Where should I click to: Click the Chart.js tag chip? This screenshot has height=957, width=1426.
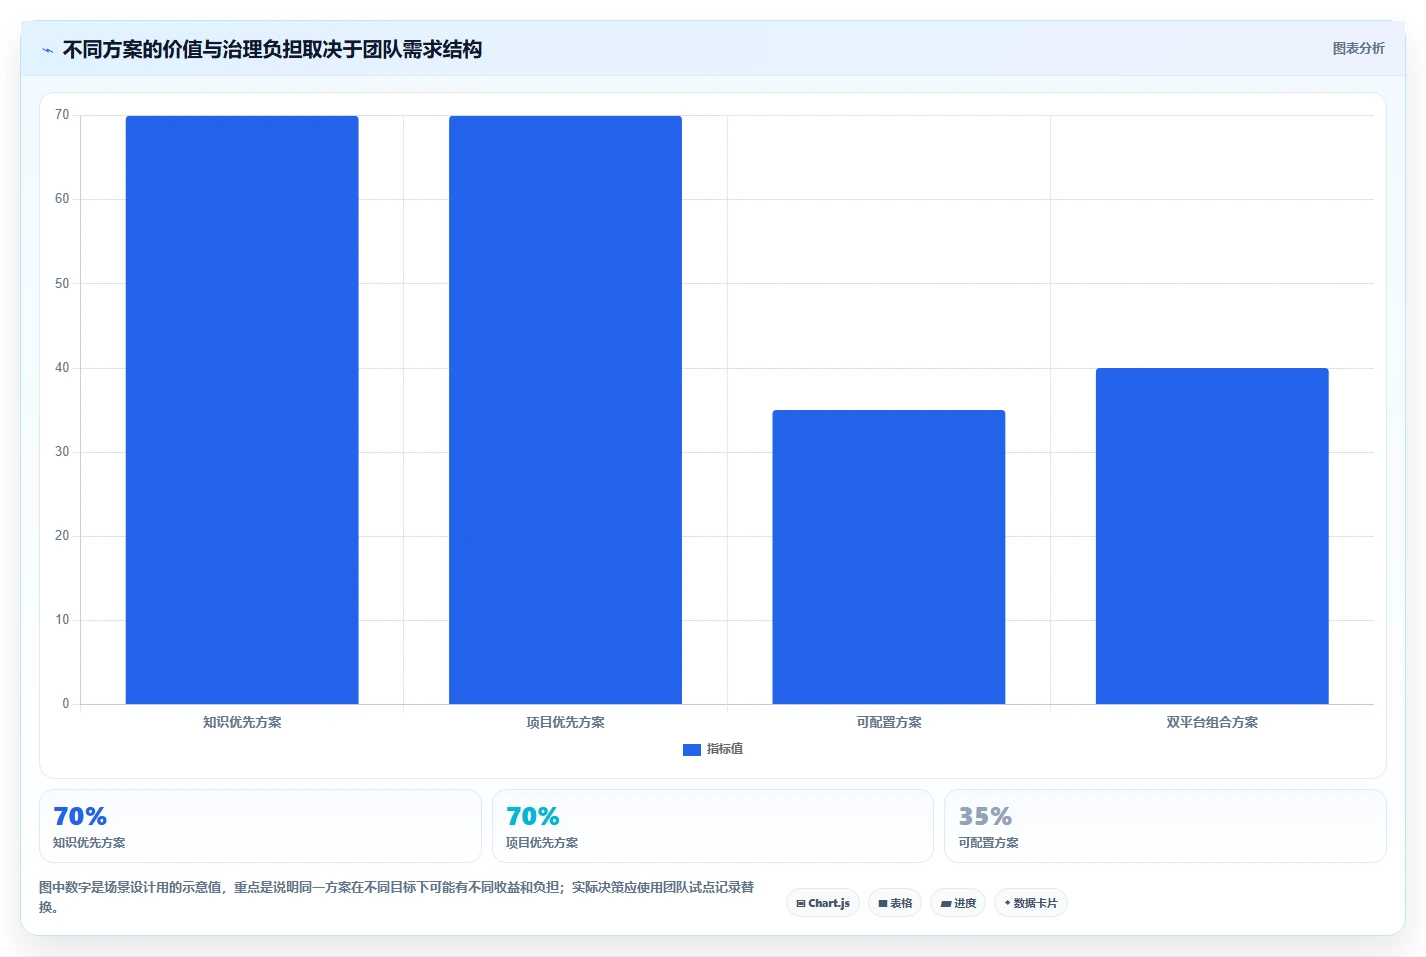click(x=823, y=903)
